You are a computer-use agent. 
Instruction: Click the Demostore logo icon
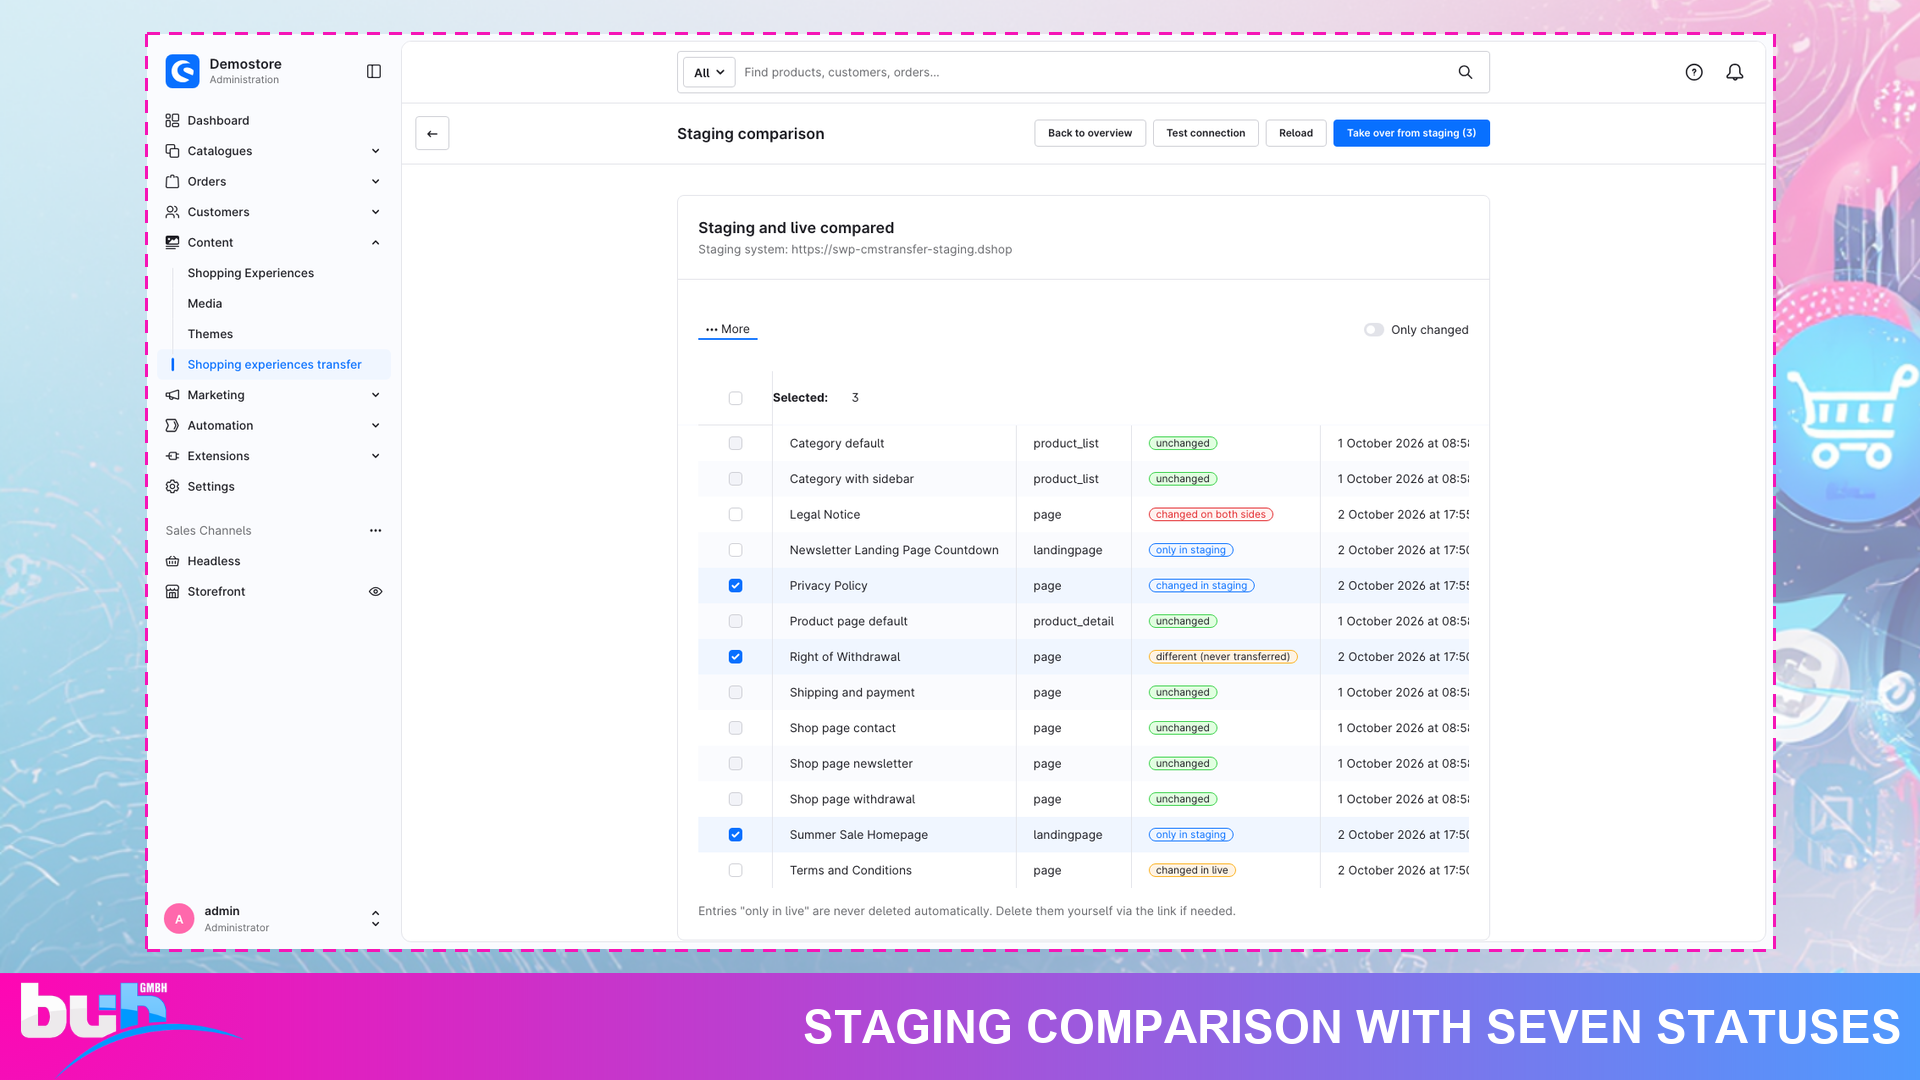click(182, 71)
